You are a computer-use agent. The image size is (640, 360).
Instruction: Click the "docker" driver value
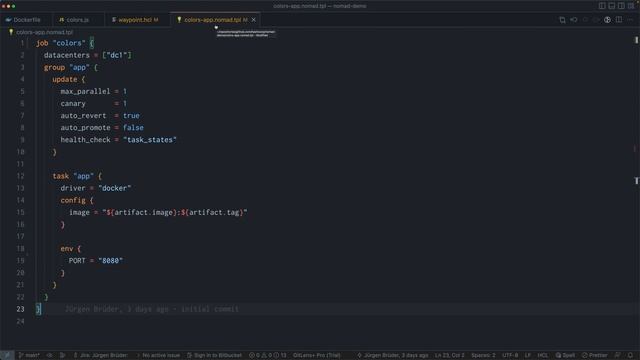(115, 188)
